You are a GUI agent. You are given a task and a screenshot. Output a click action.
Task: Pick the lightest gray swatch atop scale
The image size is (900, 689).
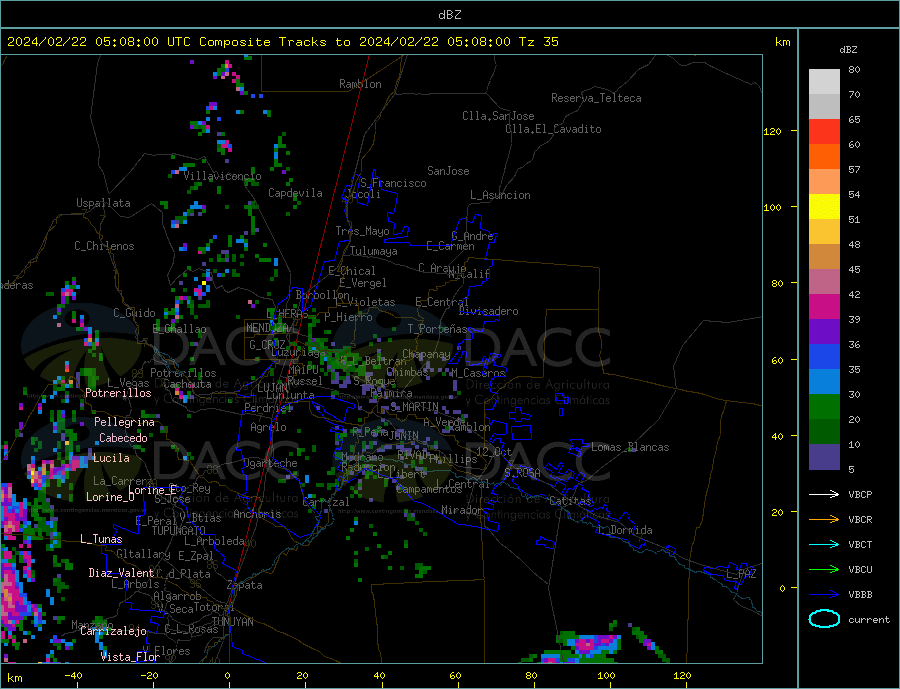pos(824,82)
